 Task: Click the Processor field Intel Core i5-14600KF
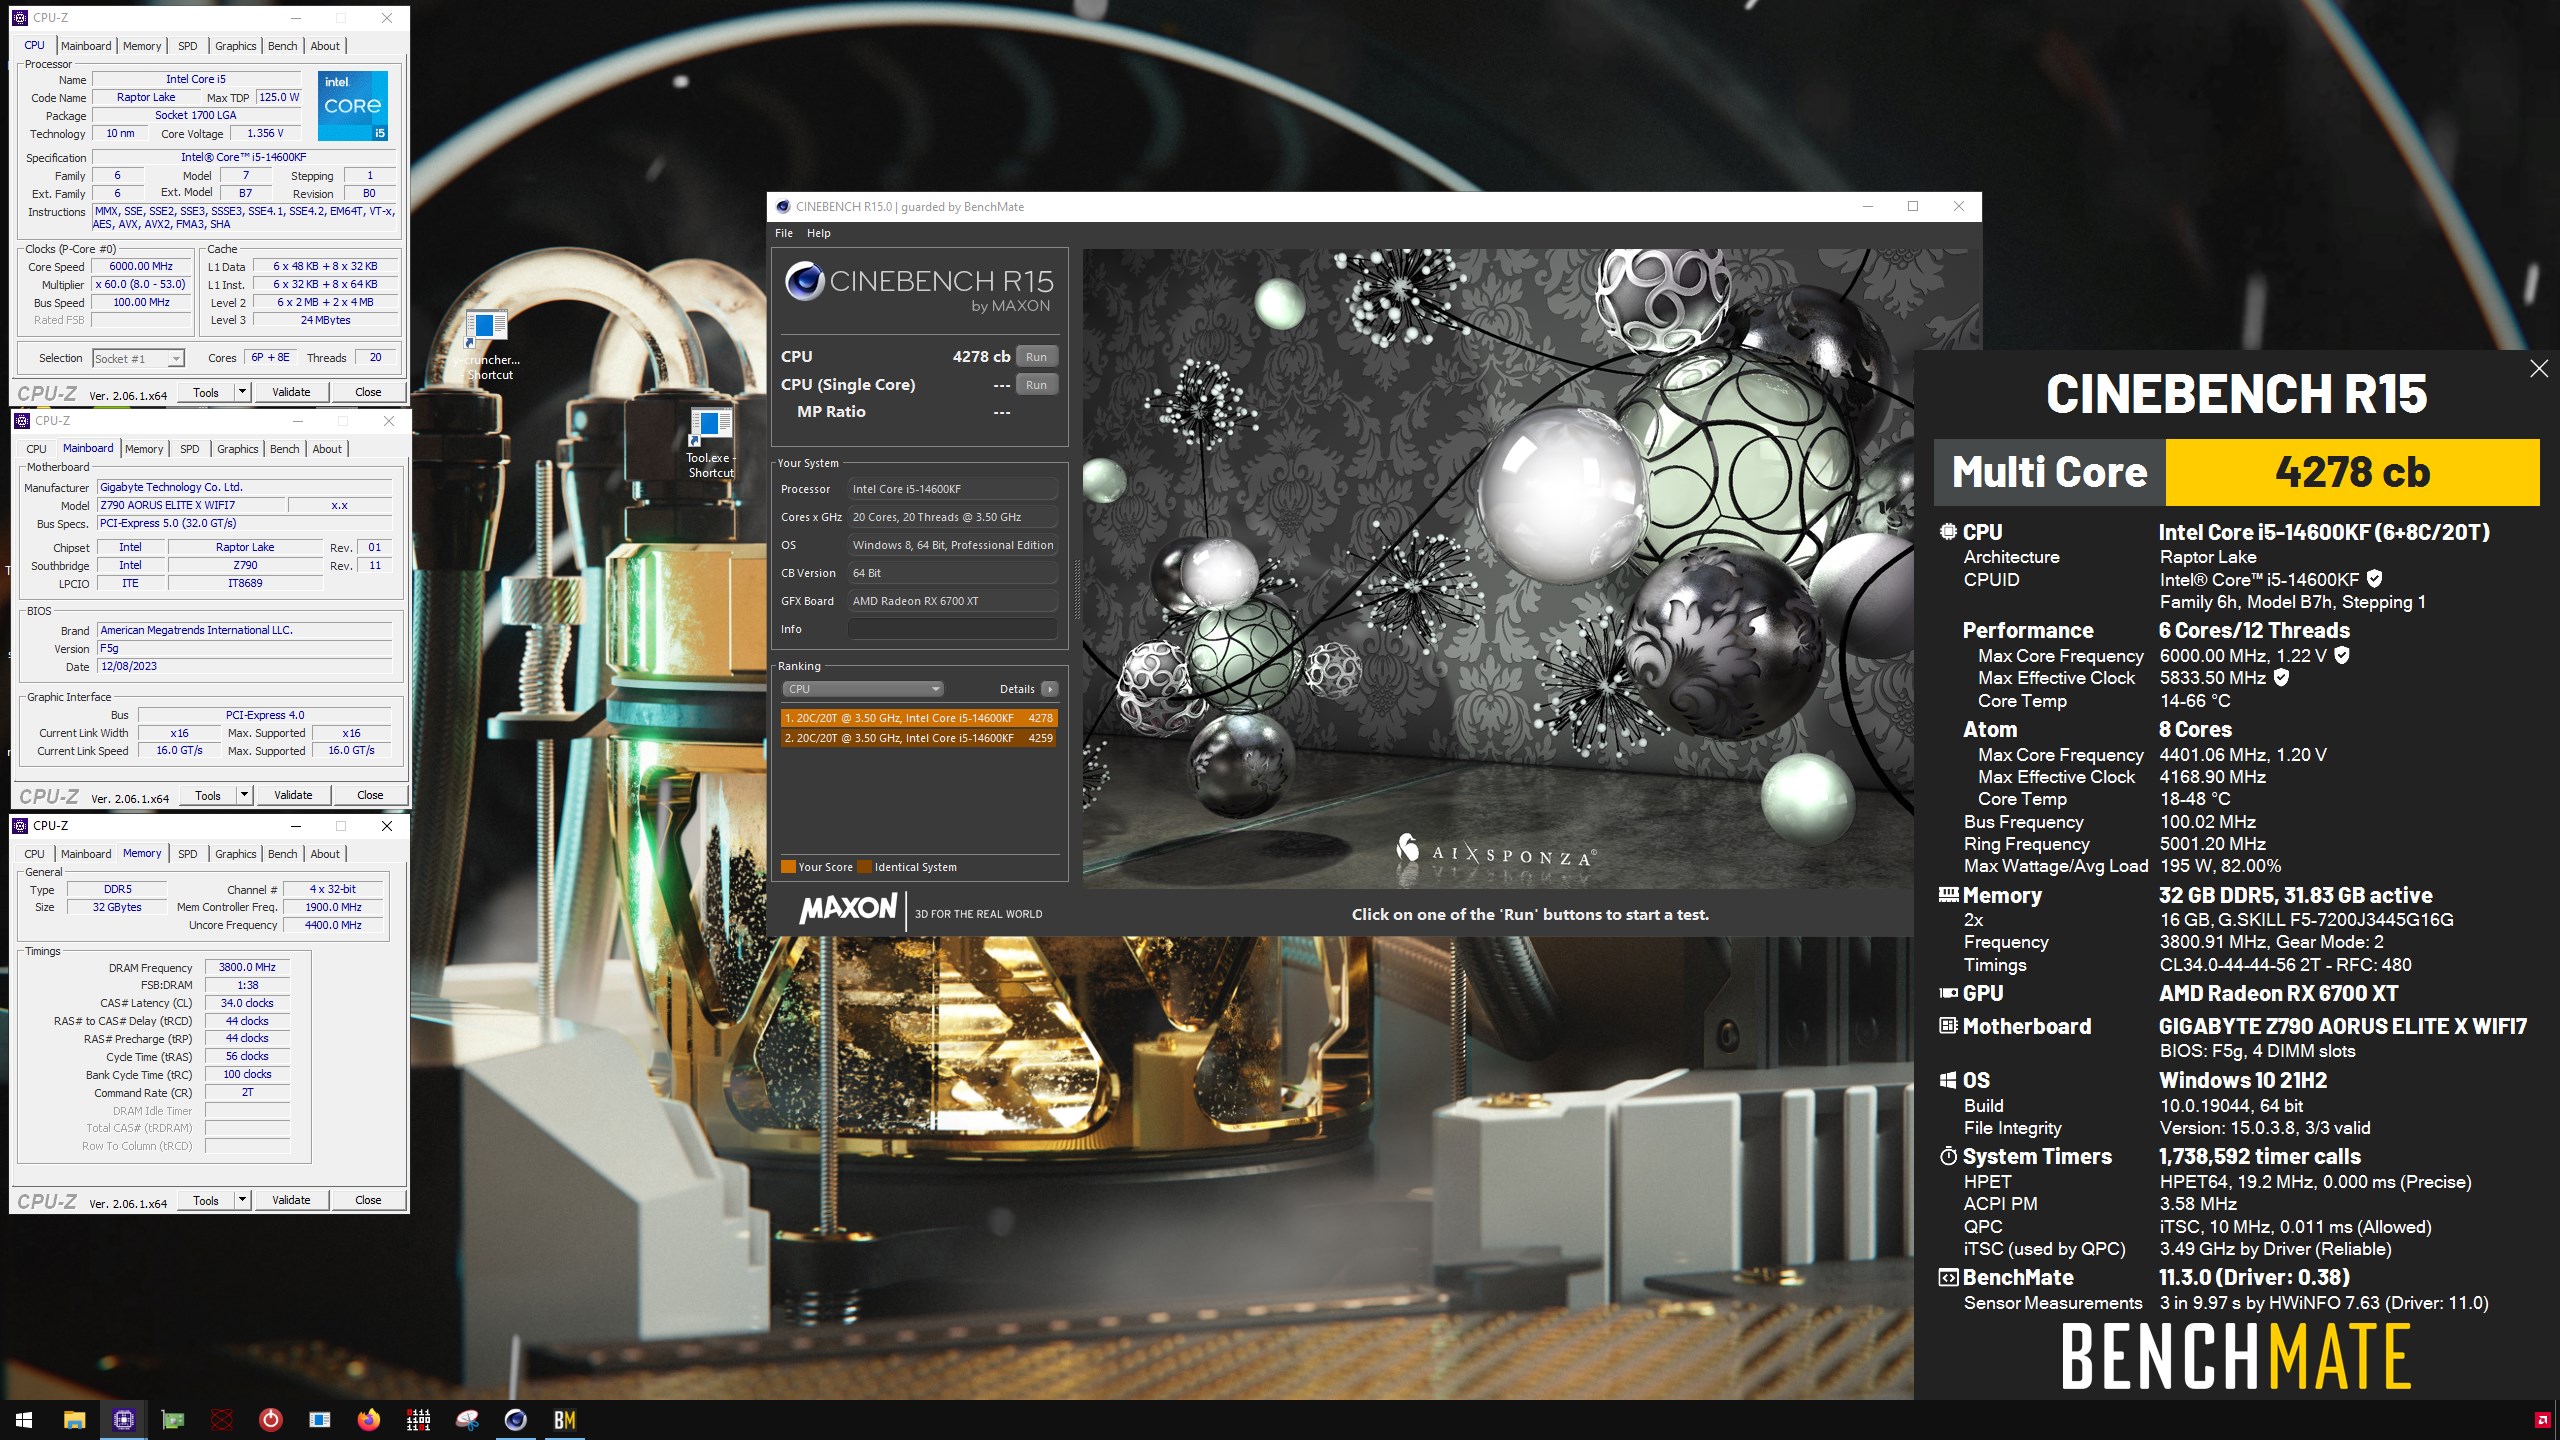[953, 489]
